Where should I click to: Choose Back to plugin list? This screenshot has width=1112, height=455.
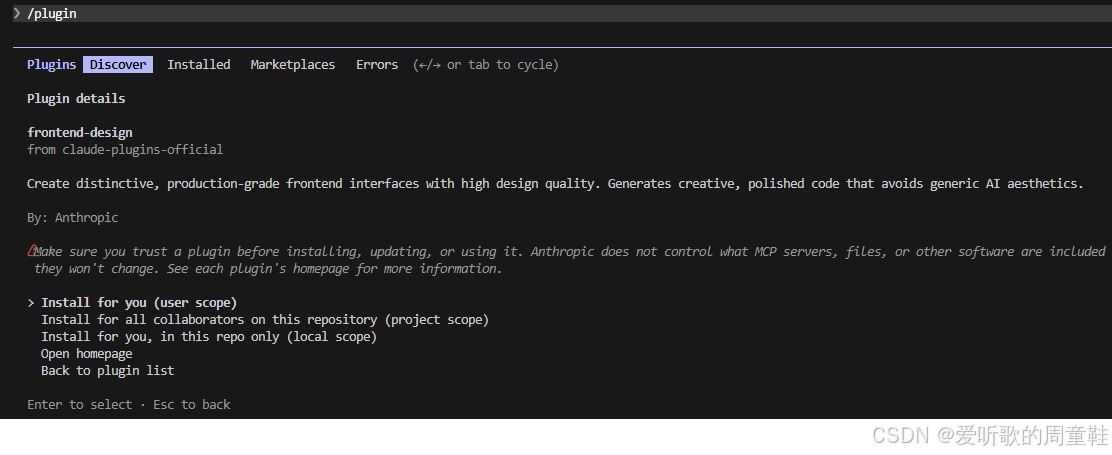108,371
